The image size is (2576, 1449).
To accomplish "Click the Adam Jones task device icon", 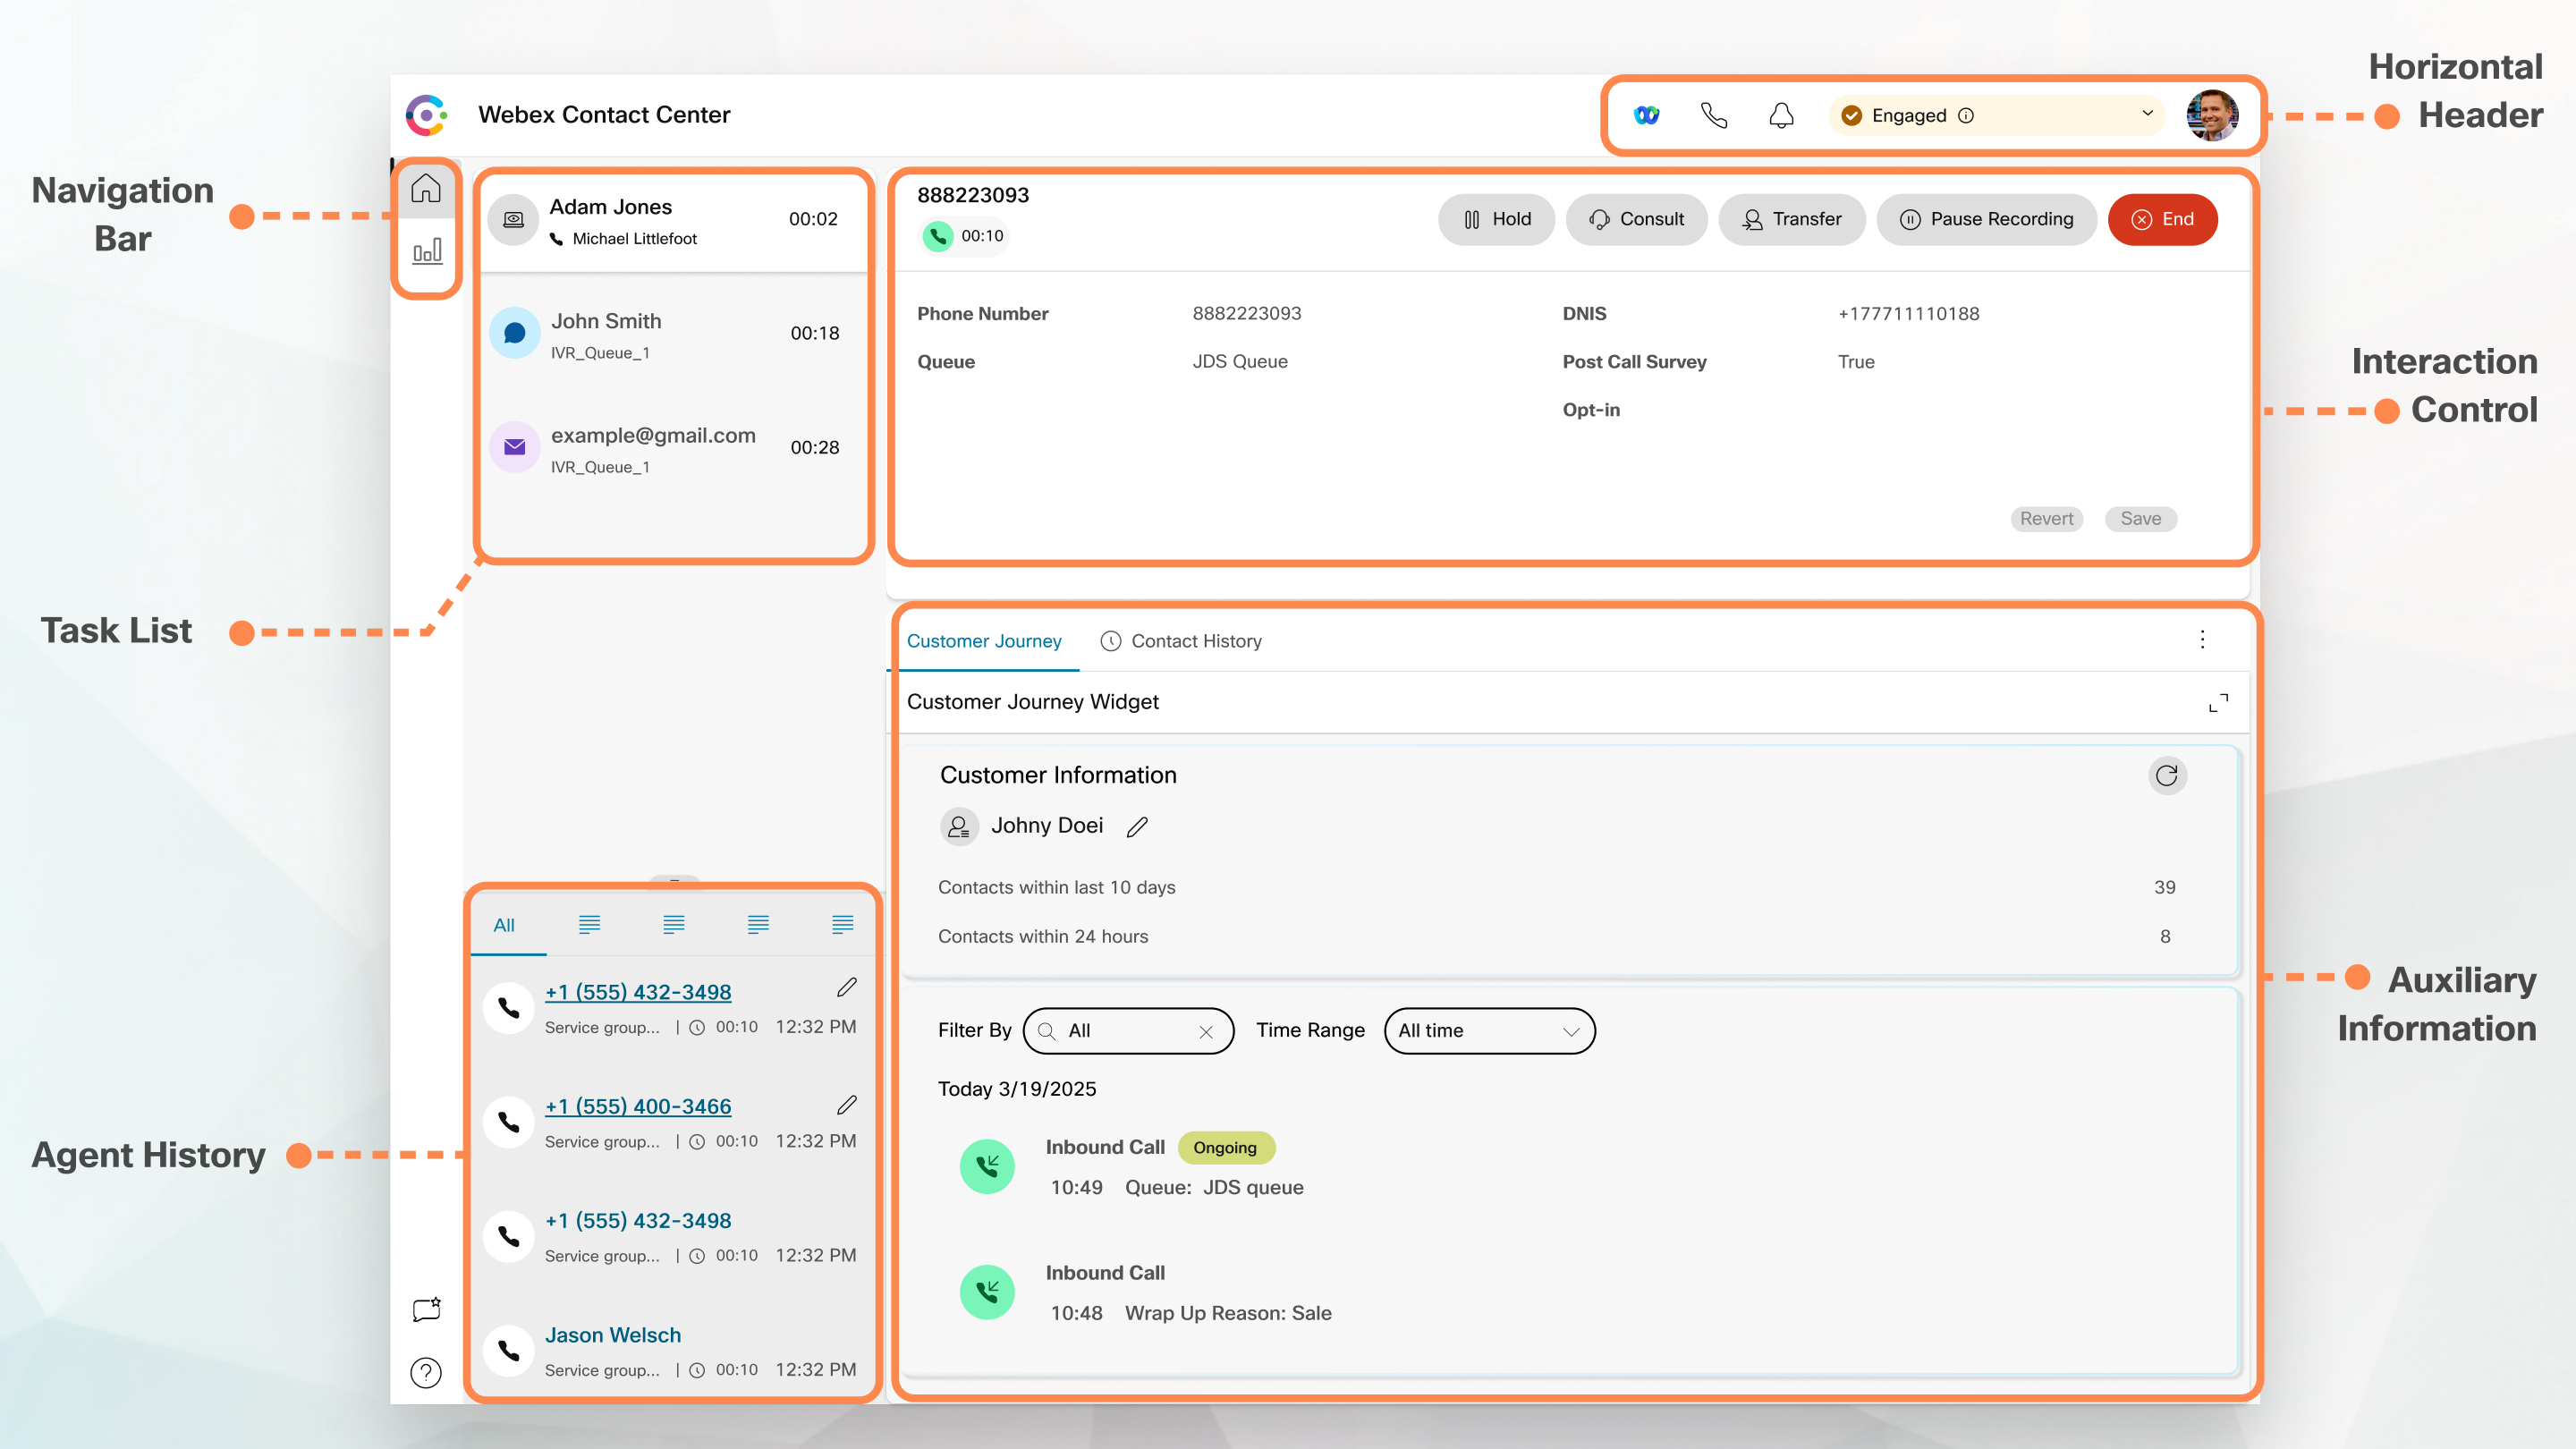I will 513,219.
